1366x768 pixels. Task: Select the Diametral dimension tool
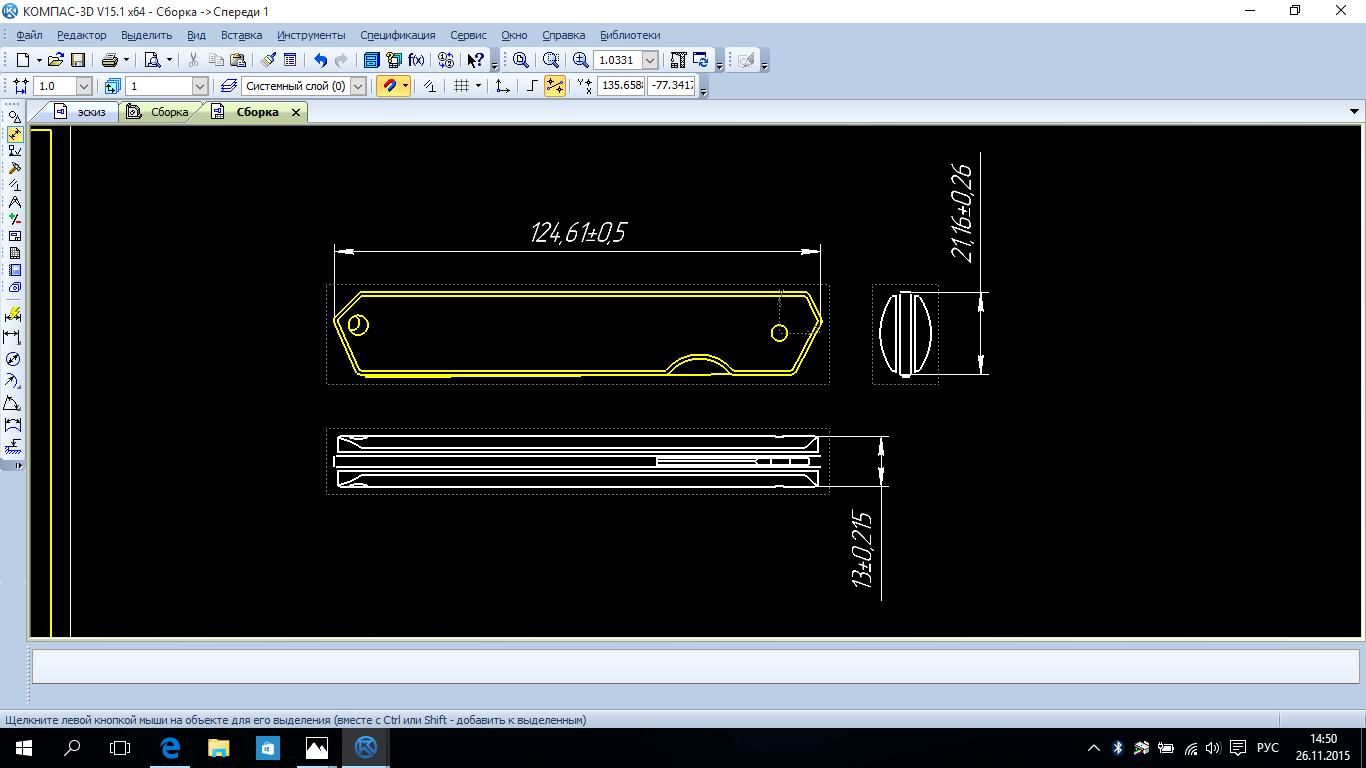pyautogui.click(x=14, y=359)
